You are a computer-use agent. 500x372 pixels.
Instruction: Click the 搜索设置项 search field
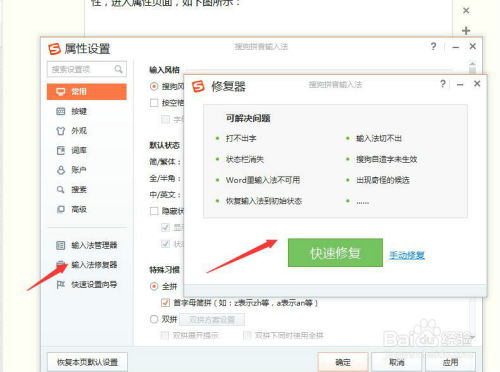click(87, 69)
